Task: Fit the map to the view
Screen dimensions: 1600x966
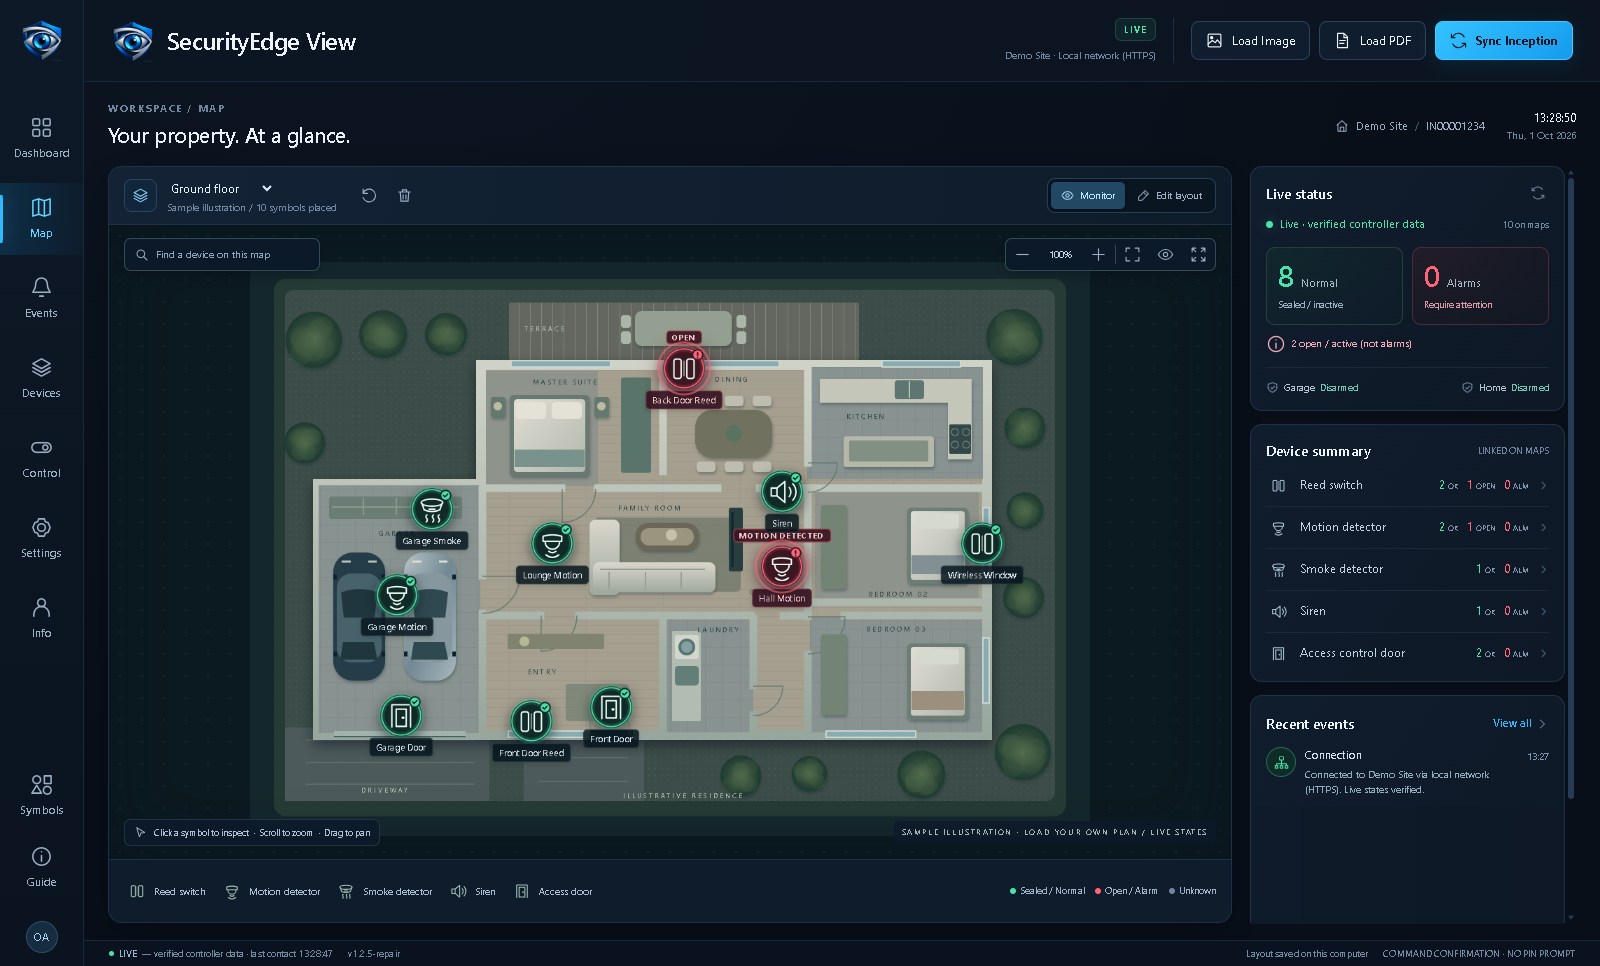Action: click(x=1132, y=255)
